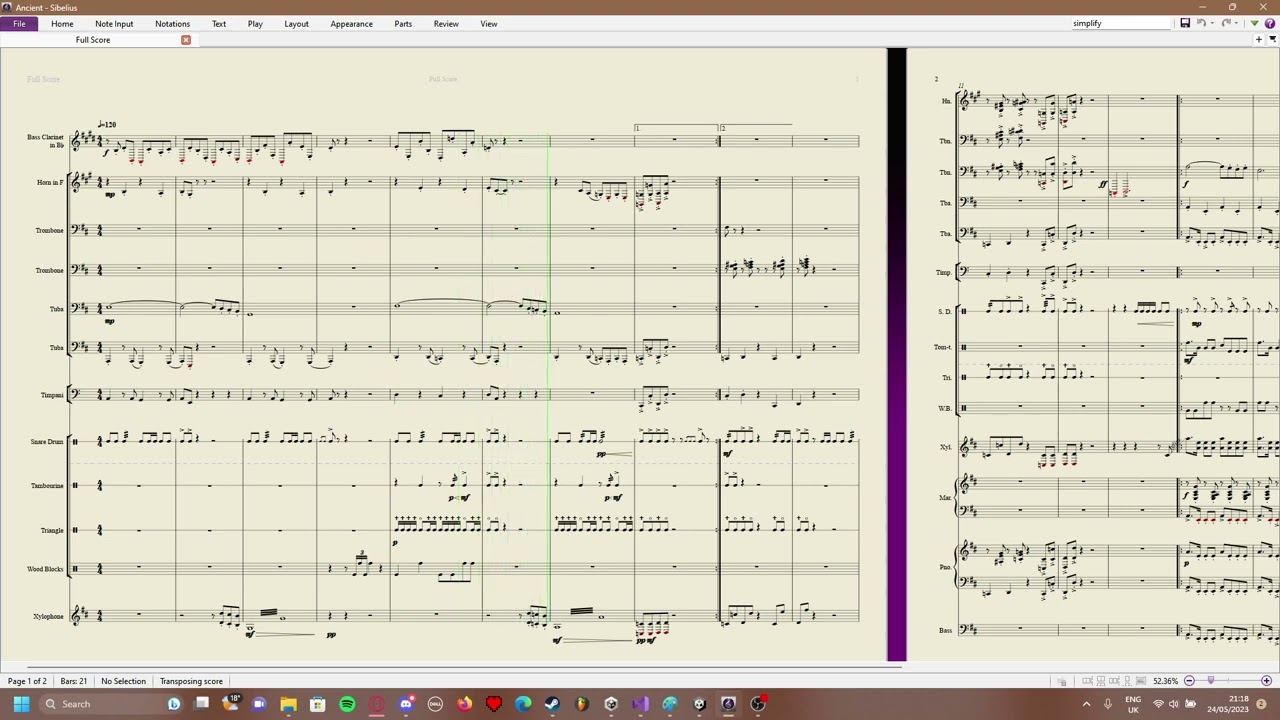Click the Triangle staff label

click(x=52, y=530)
